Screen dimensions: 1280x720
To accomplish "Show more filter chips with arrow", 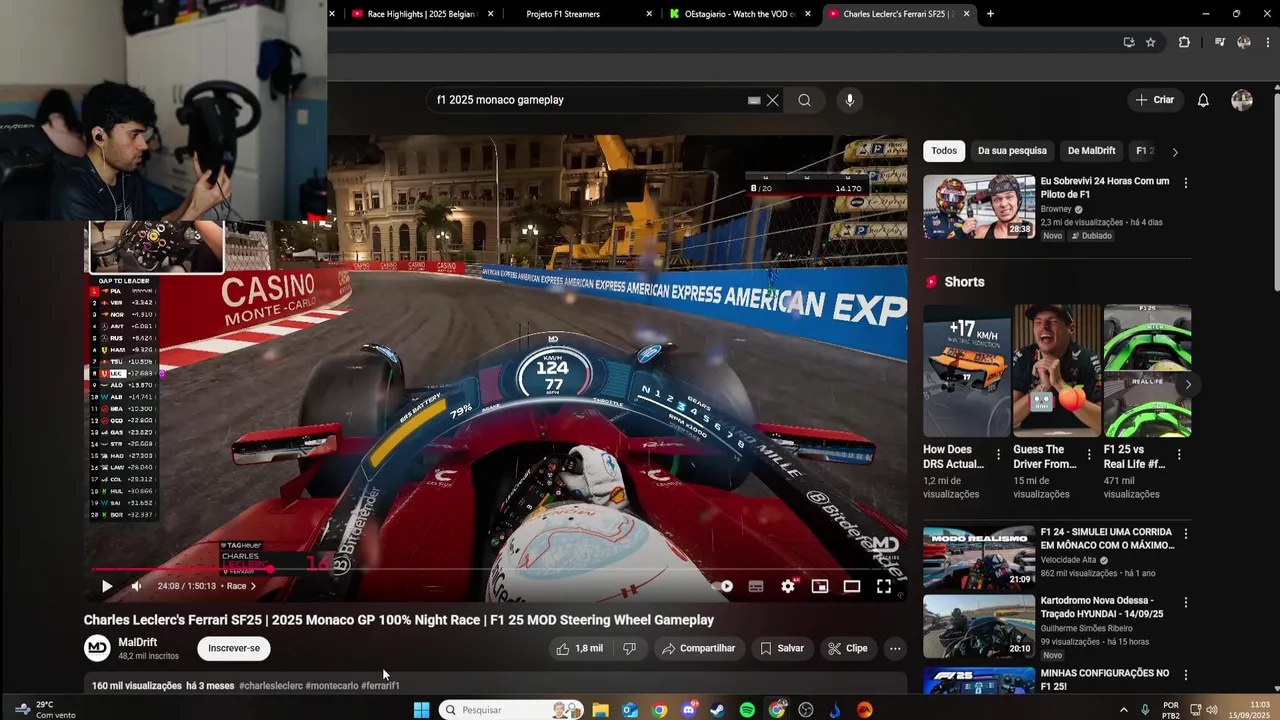I will click(x=1175, y=152).
